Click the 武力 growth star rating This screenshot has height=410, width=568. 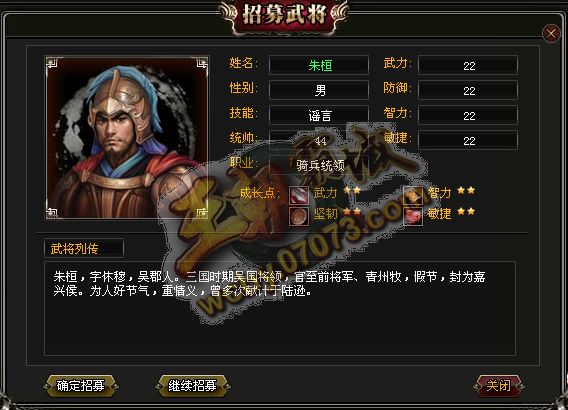point(352,190)
